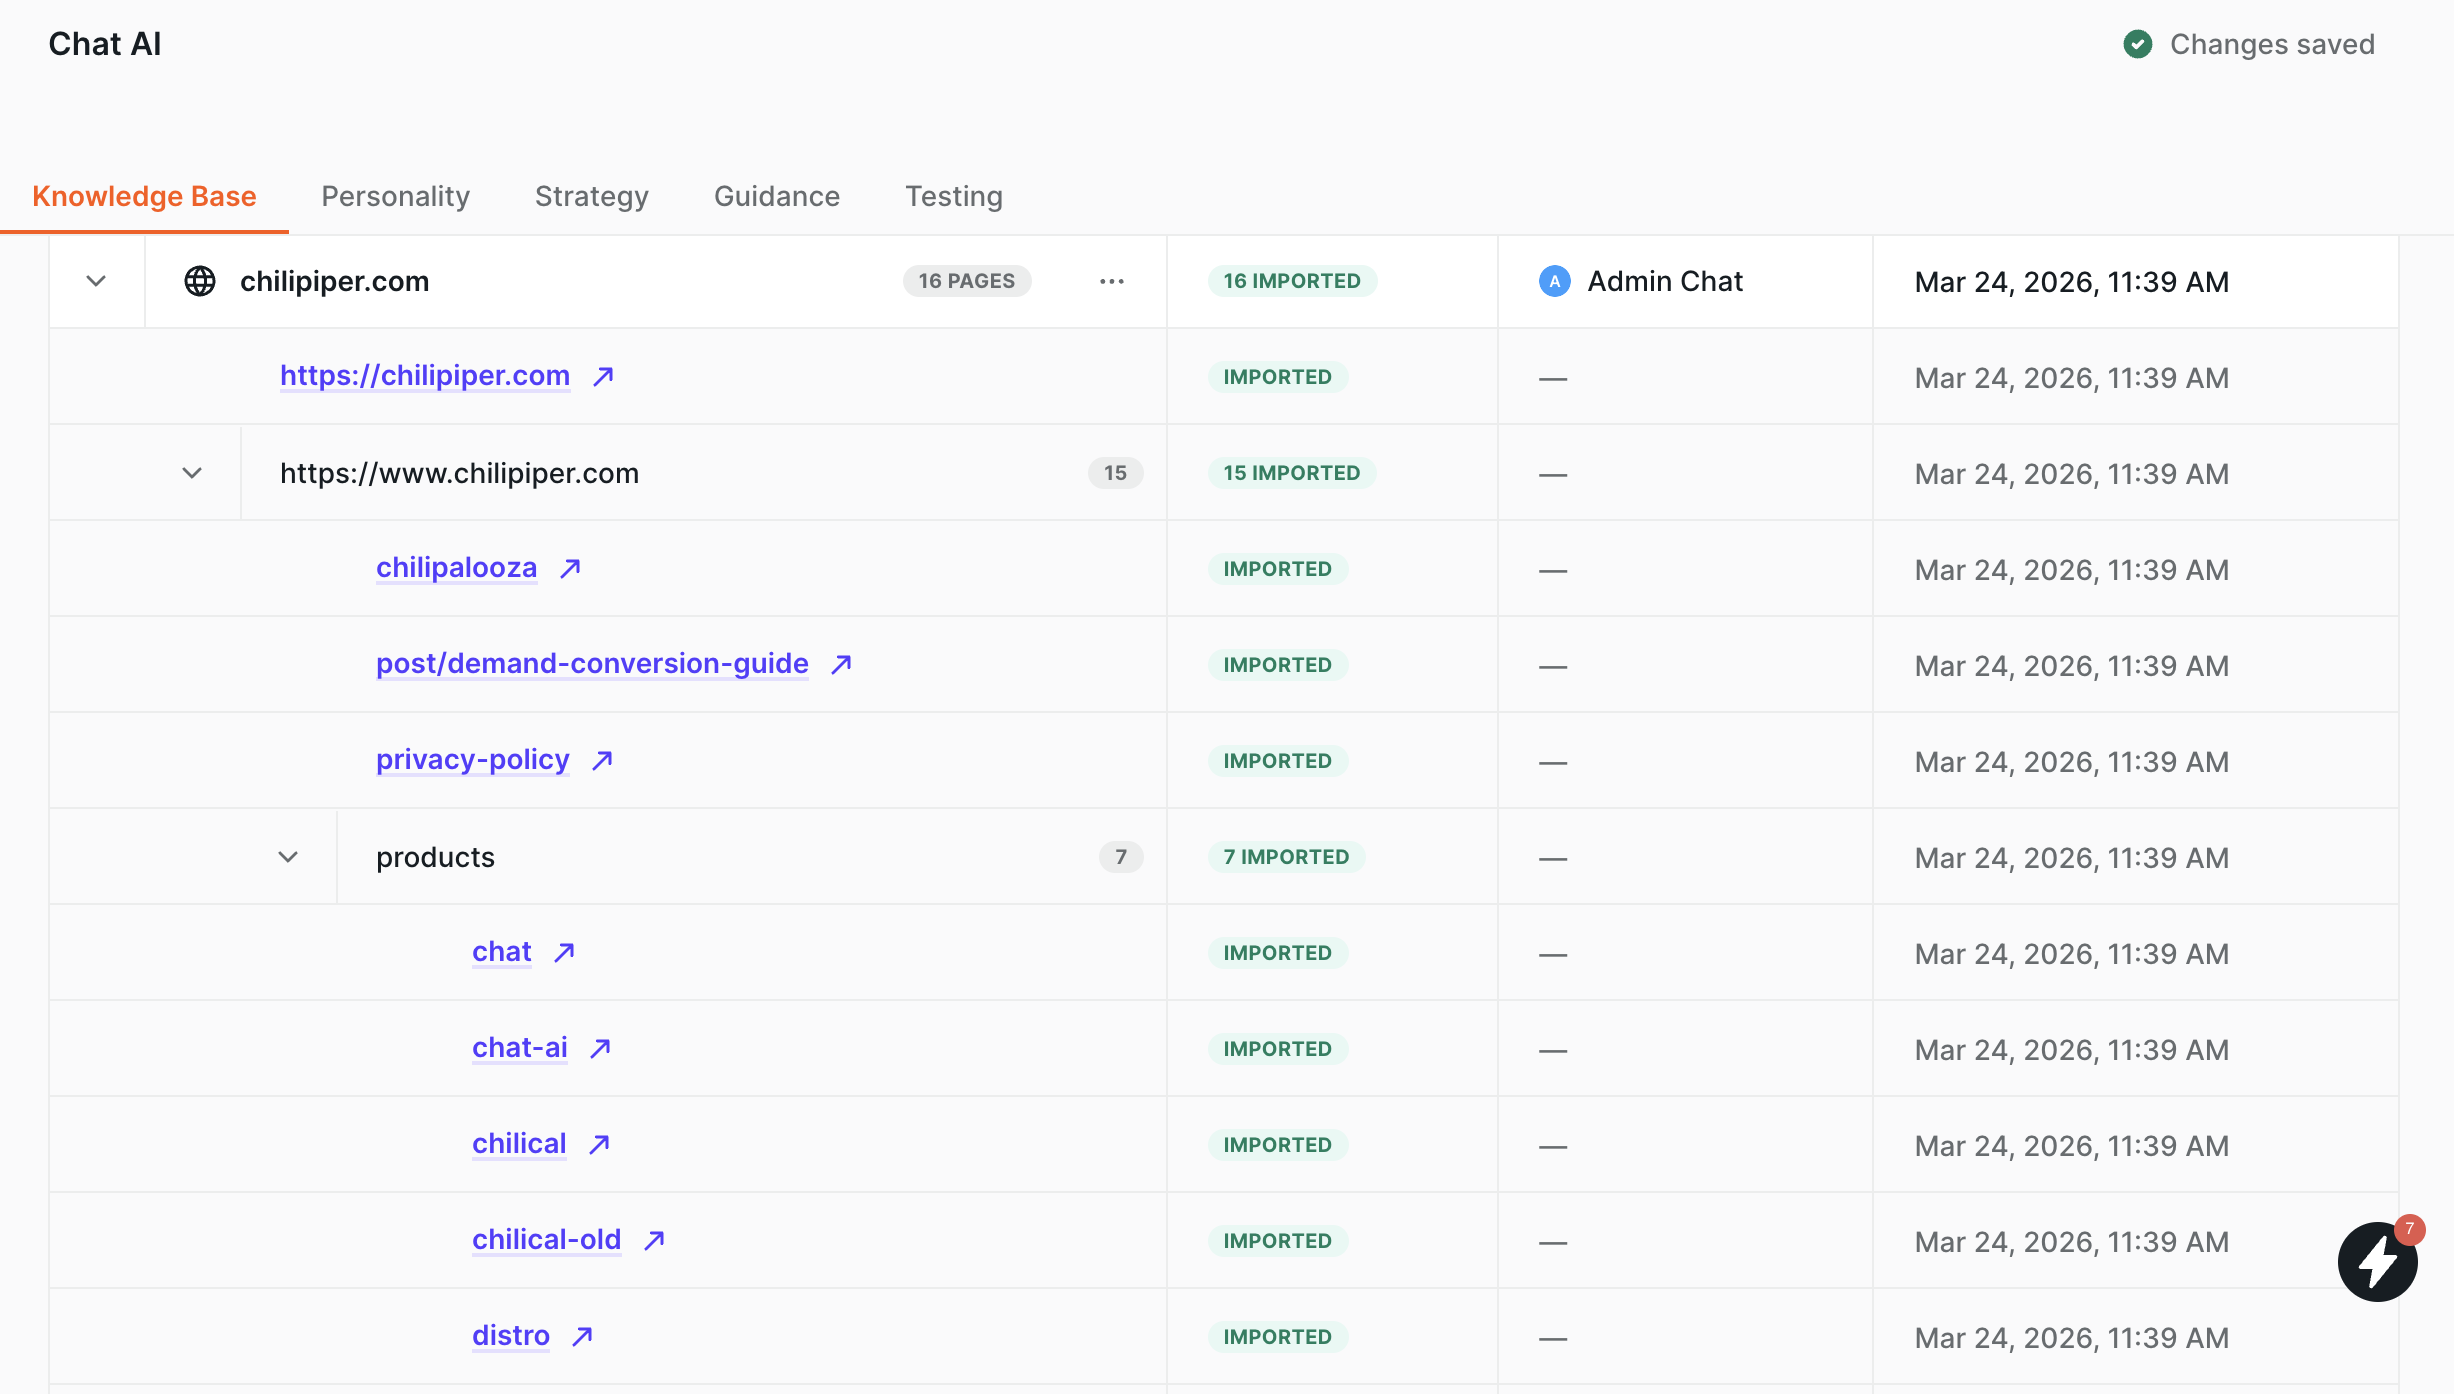Click the external arrow icon beside chilical-old
Image resolution: width=2454 pixels, height=1394 pixels.
click(x=654, y=1241)
